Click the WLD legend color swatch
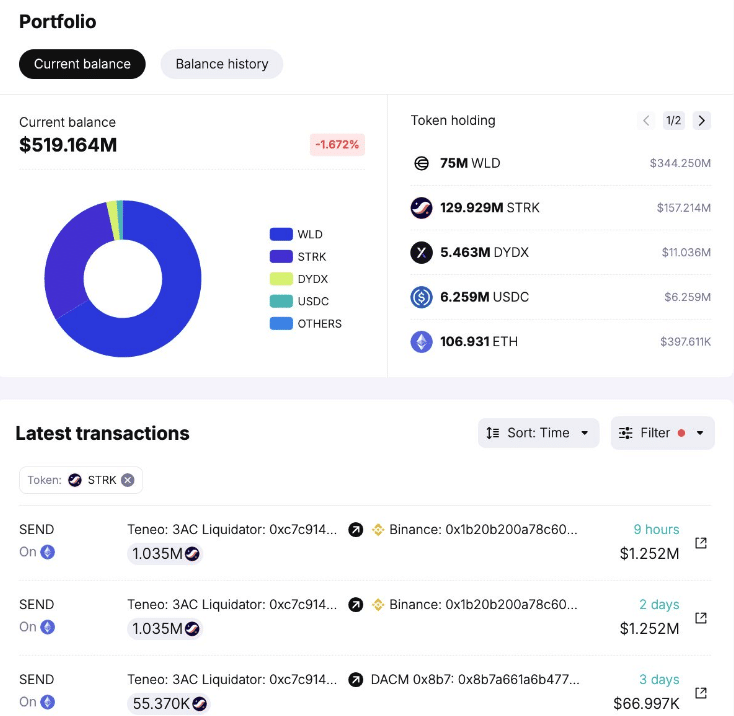734x716 pixels. tap(281, 234)
